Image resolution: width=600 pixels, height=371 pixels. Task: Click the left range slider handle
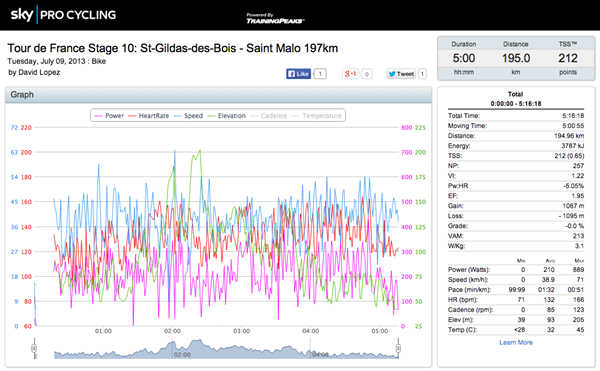34,348
